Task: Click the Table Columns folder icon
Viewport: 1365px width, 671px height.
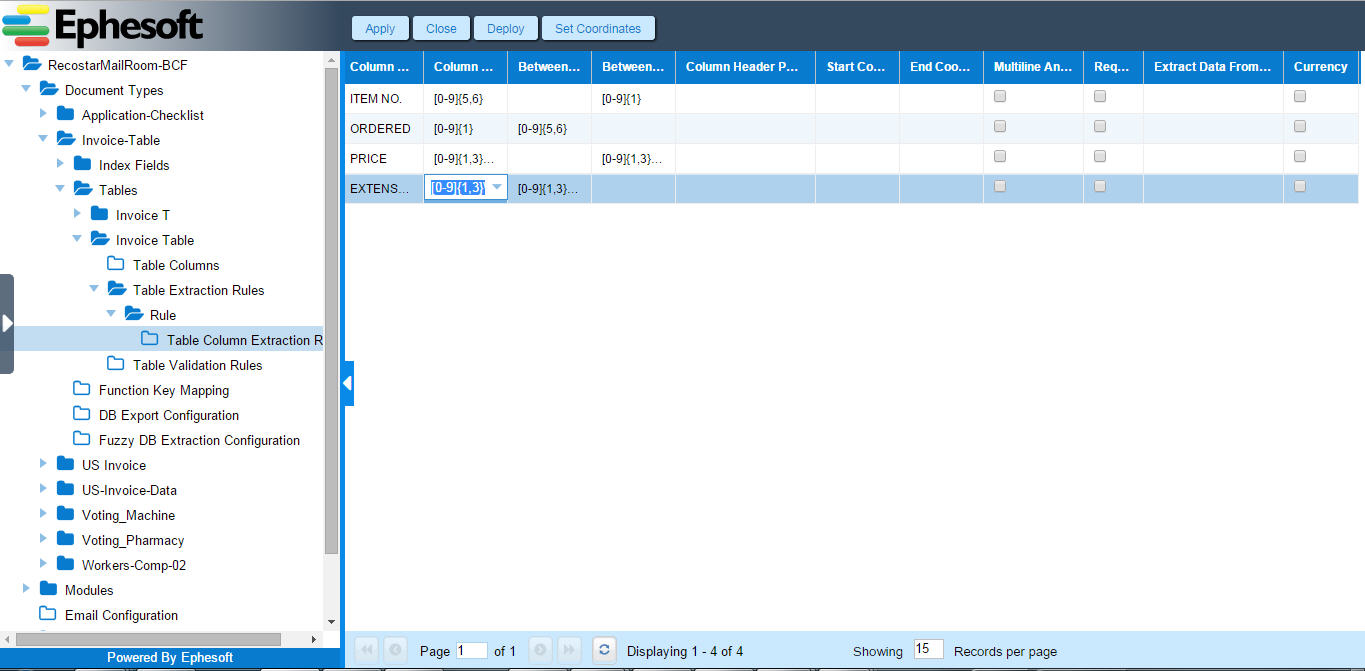Action: pos(116,265)
